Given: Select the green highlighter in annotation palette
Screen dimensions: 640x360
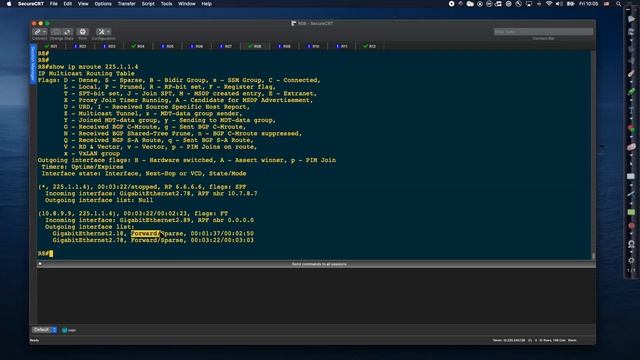Looking at the screenshot, I should (631, 92).
